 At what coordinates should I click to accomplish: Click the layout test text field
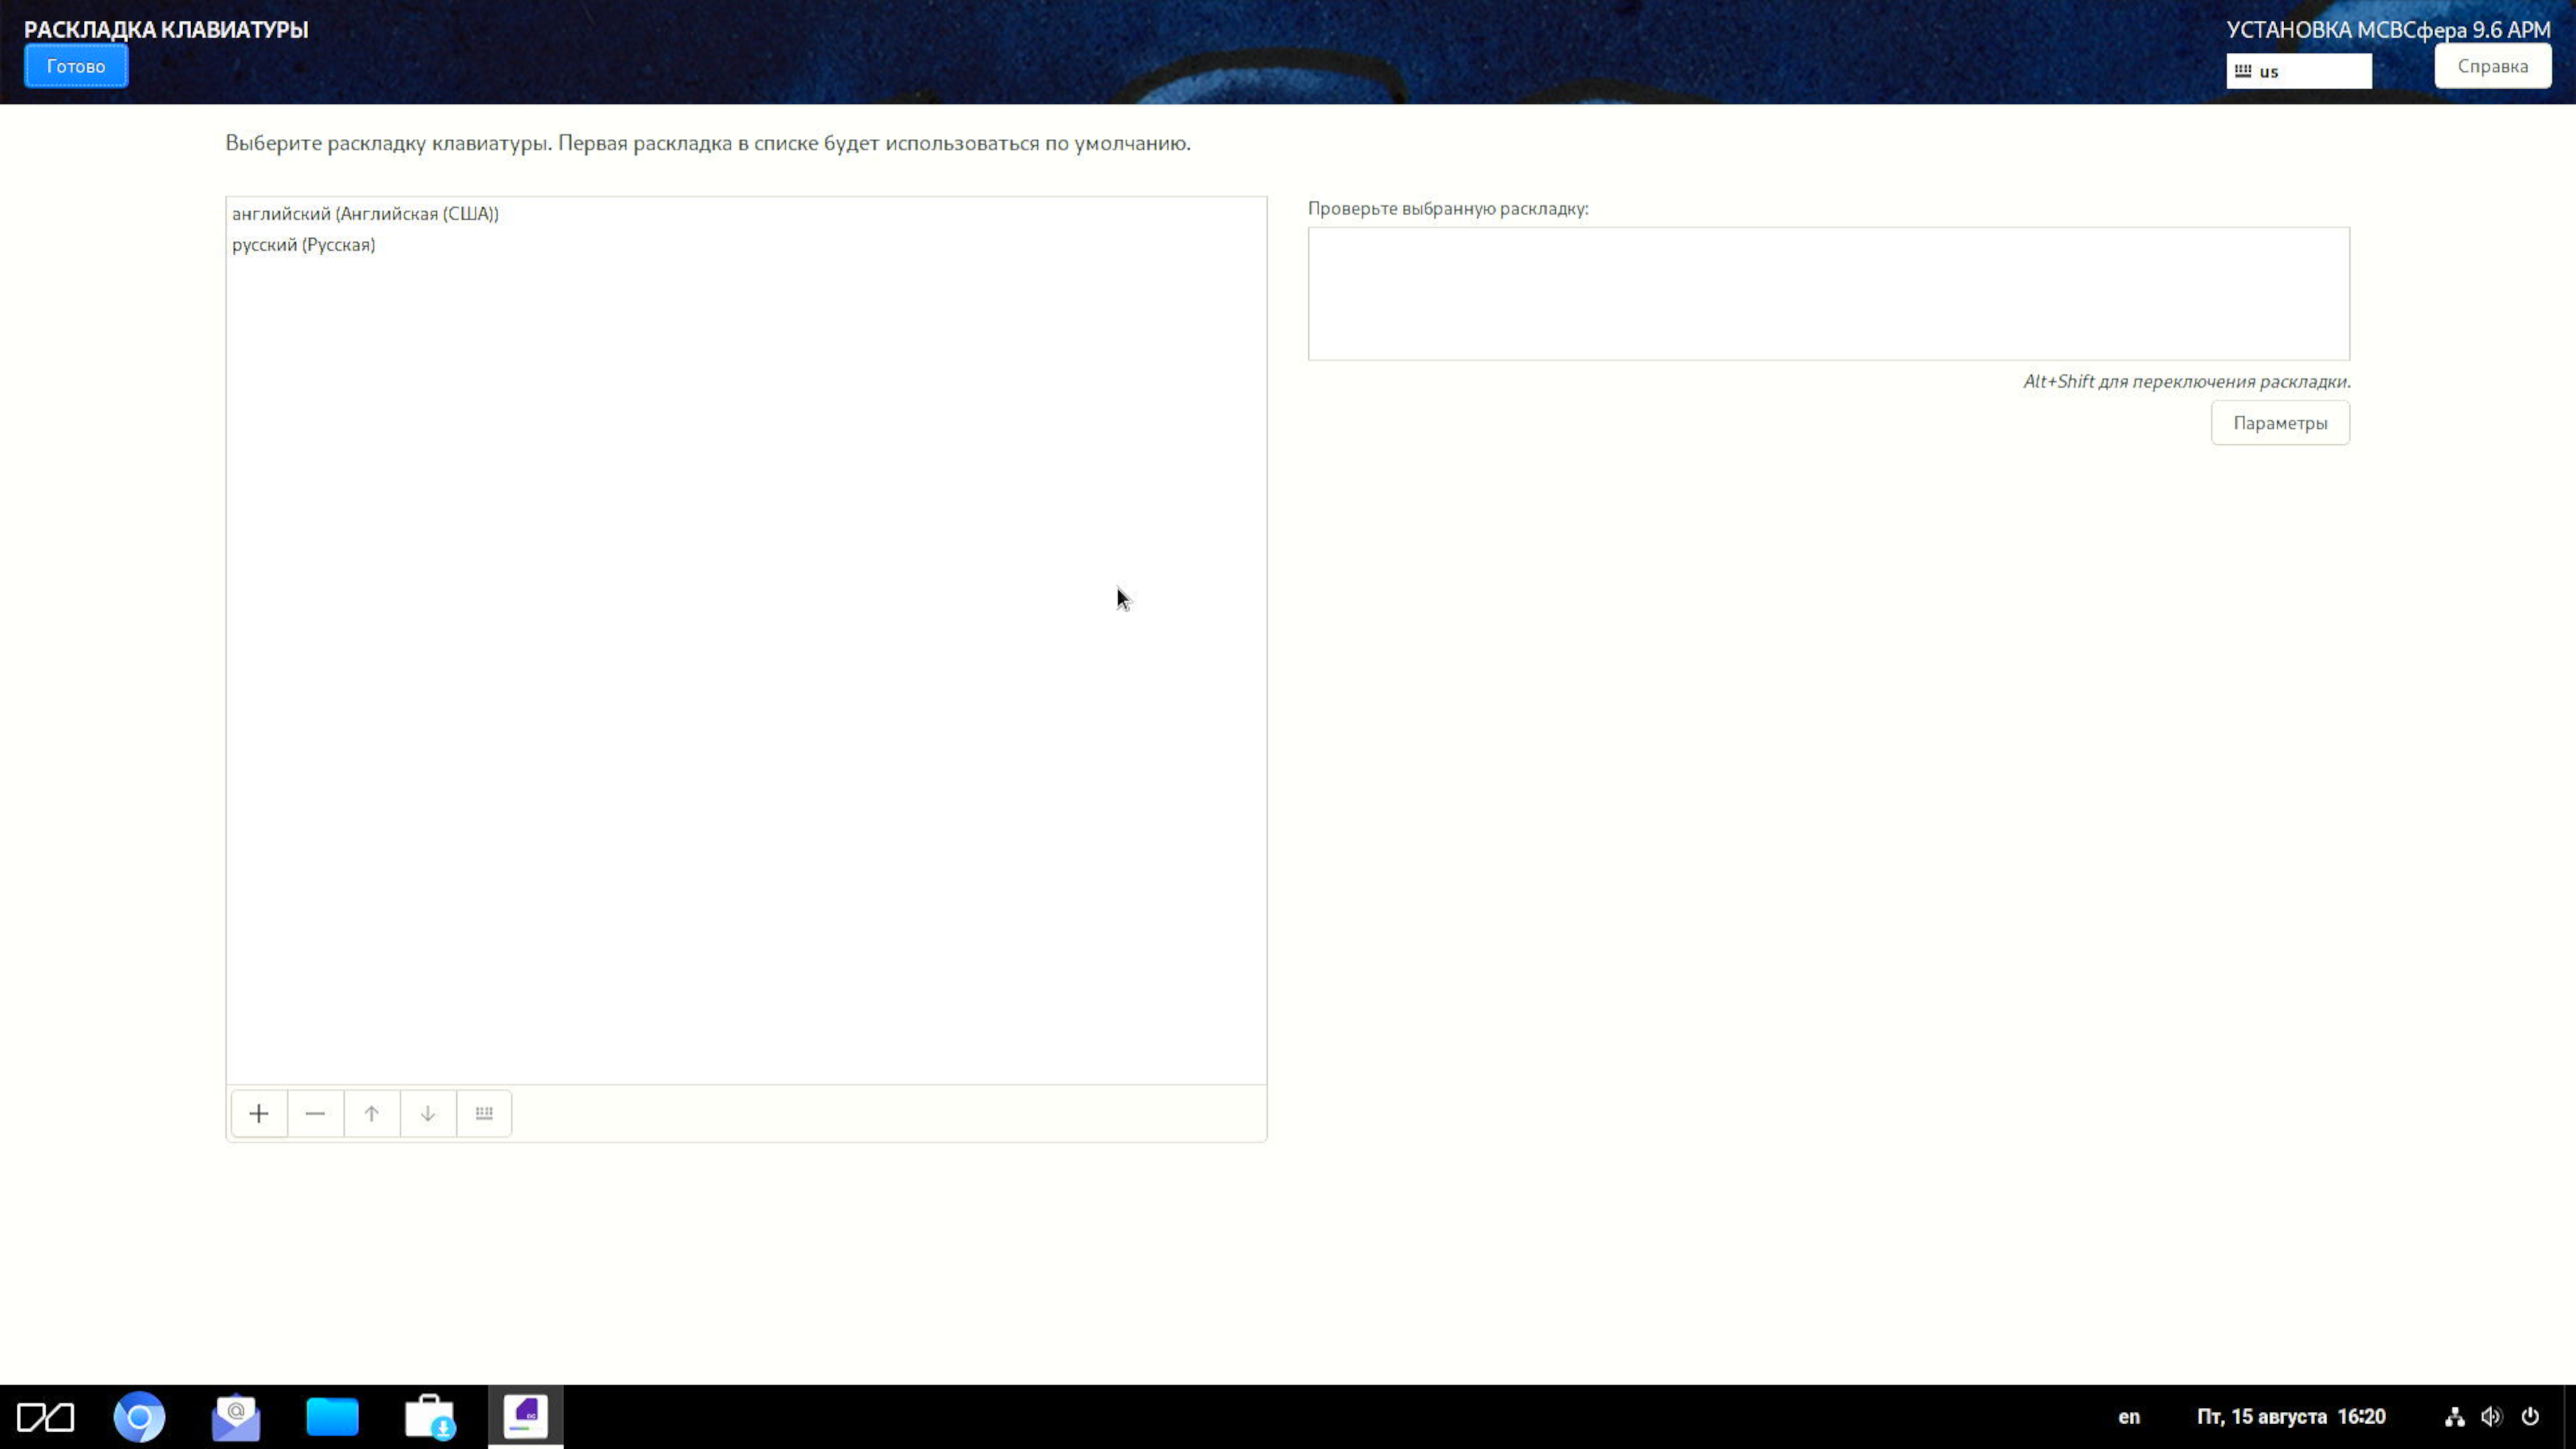click(1828, 293)
